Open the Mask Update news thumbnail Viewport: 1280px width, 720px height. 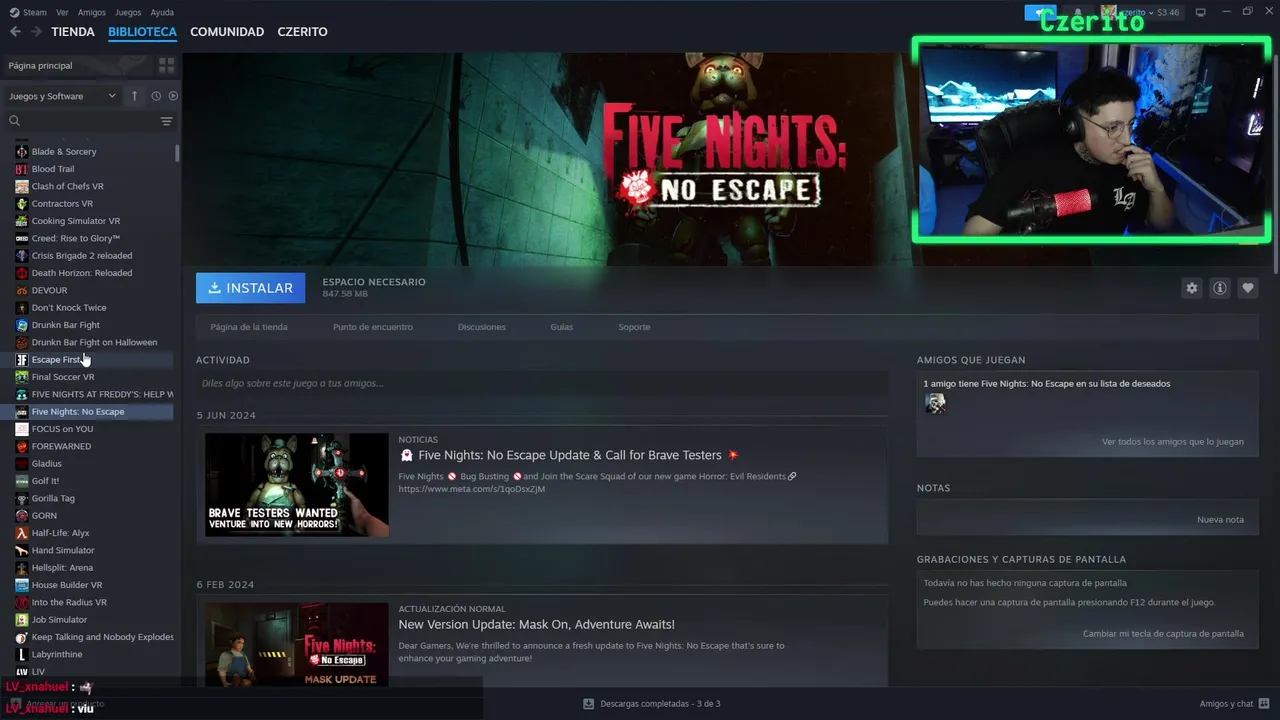(x=297, y=644)
